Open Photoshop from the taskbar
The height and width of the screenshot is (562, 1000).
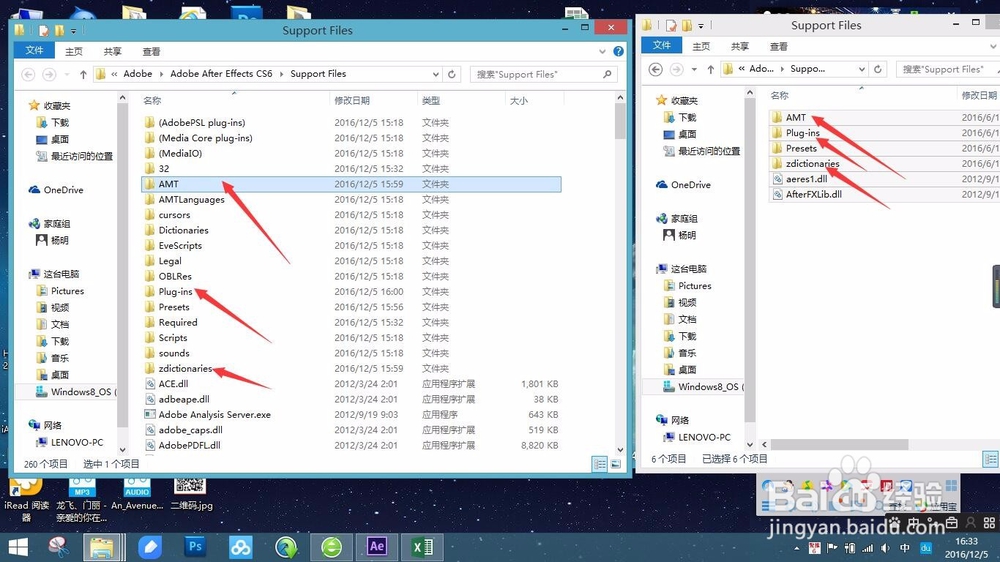[x=195, y=547]
